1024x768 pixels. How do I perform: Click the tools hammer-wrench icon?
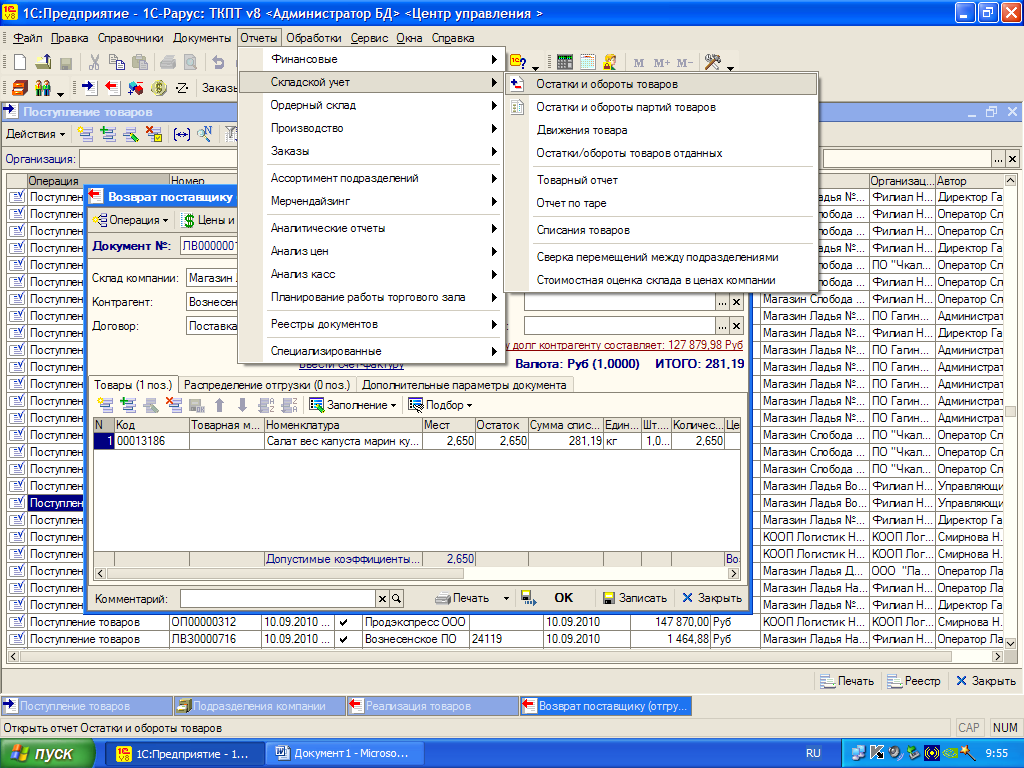[x=712, y=62]
